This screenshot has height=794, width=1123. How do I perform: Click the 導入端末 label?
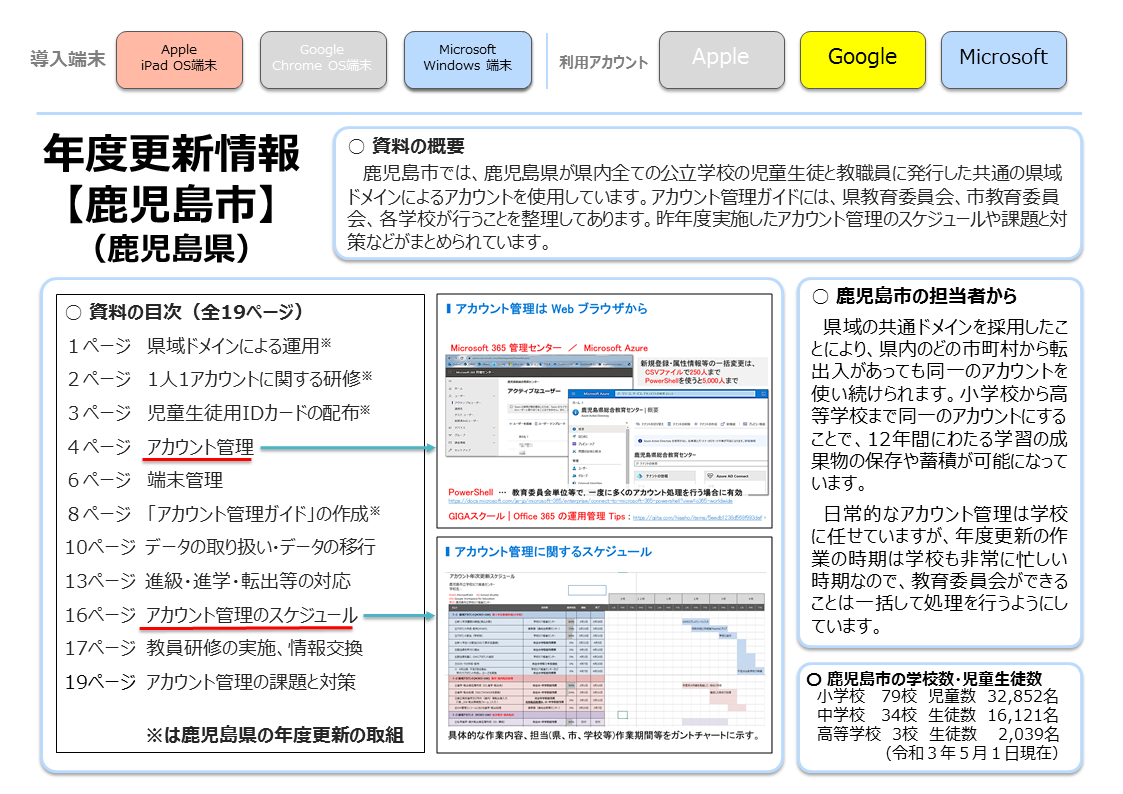click(68, 59)
